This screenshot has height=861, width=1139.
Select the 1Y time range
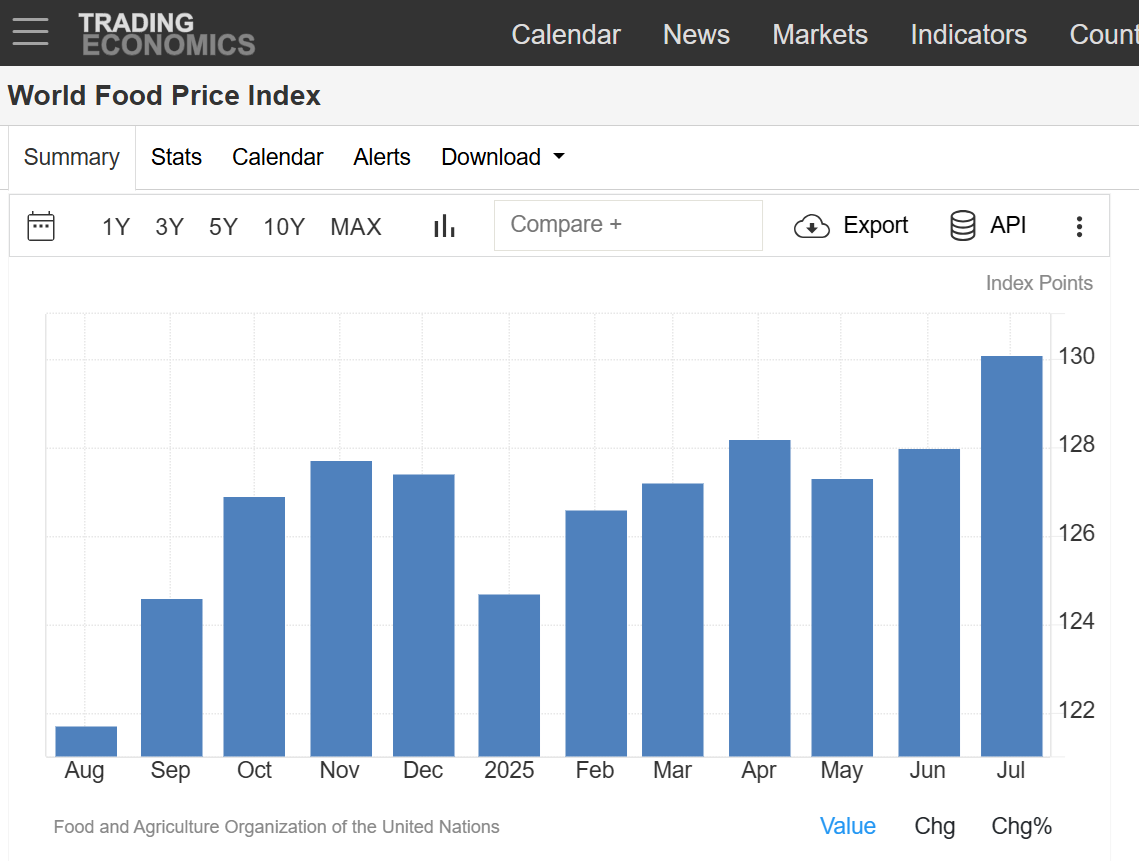click(115, 227)
